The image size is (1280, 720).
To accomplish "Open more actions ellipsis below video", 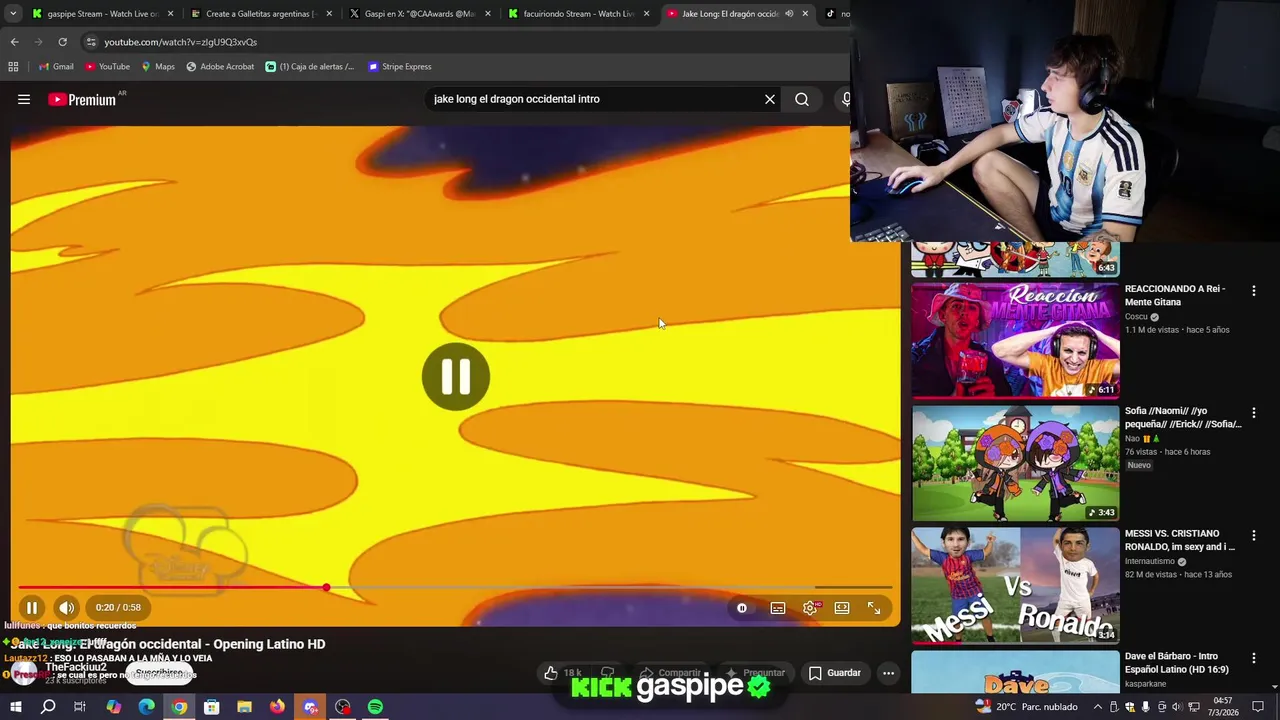I will [x=888, y=673].
